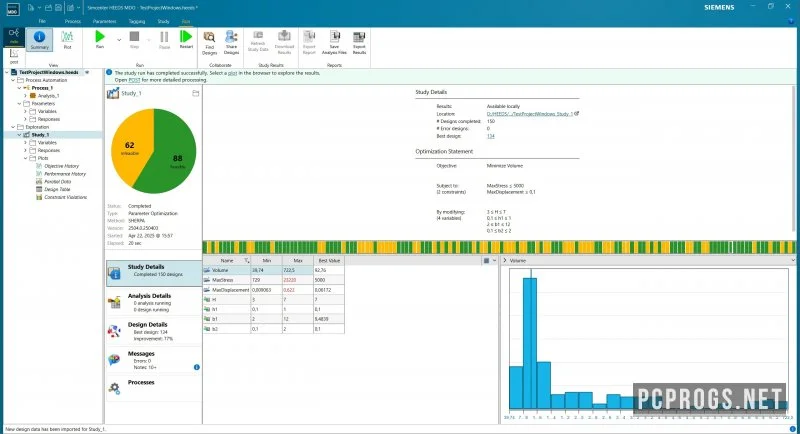Click the info icon in status bar
The height and width of the screenshot is (434, 800).
[x=792, y=429]
